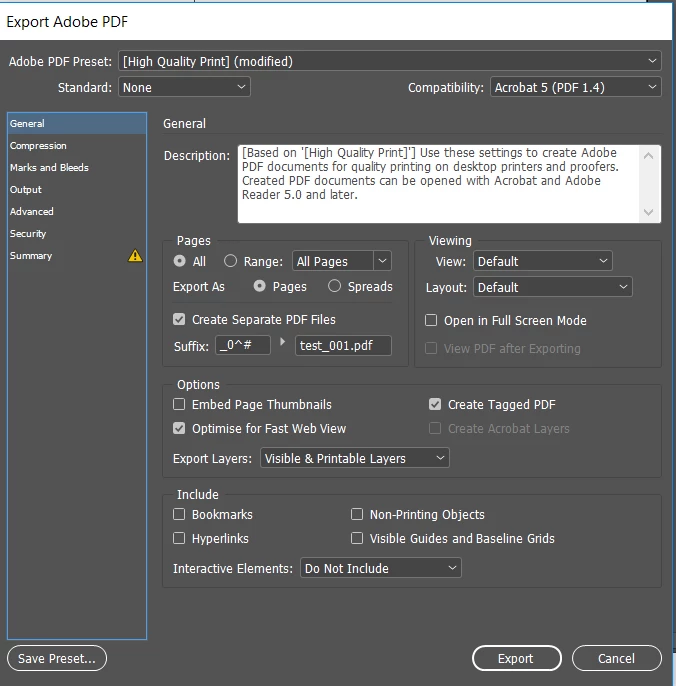Click the range All Pages text field

point(333,261)
